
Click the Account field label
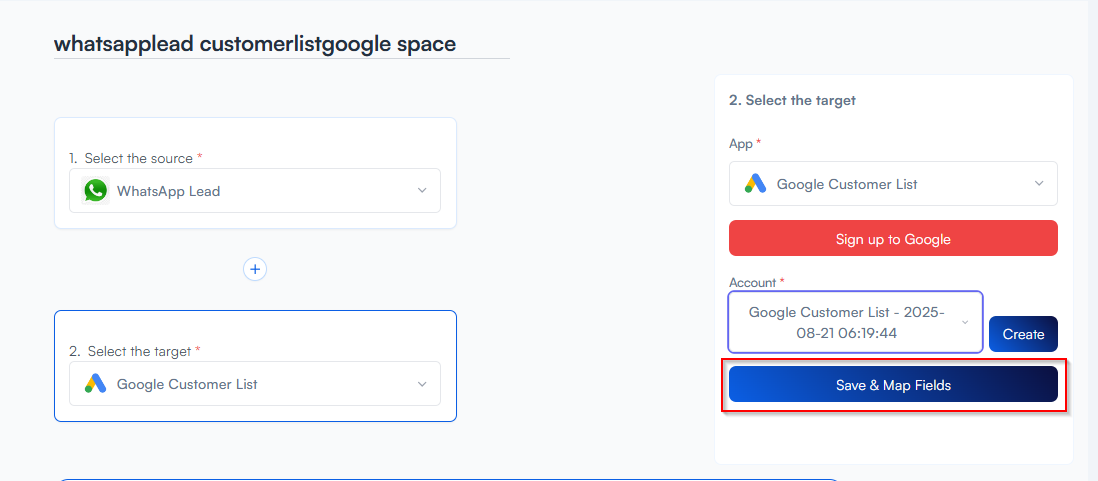(753, 282)
